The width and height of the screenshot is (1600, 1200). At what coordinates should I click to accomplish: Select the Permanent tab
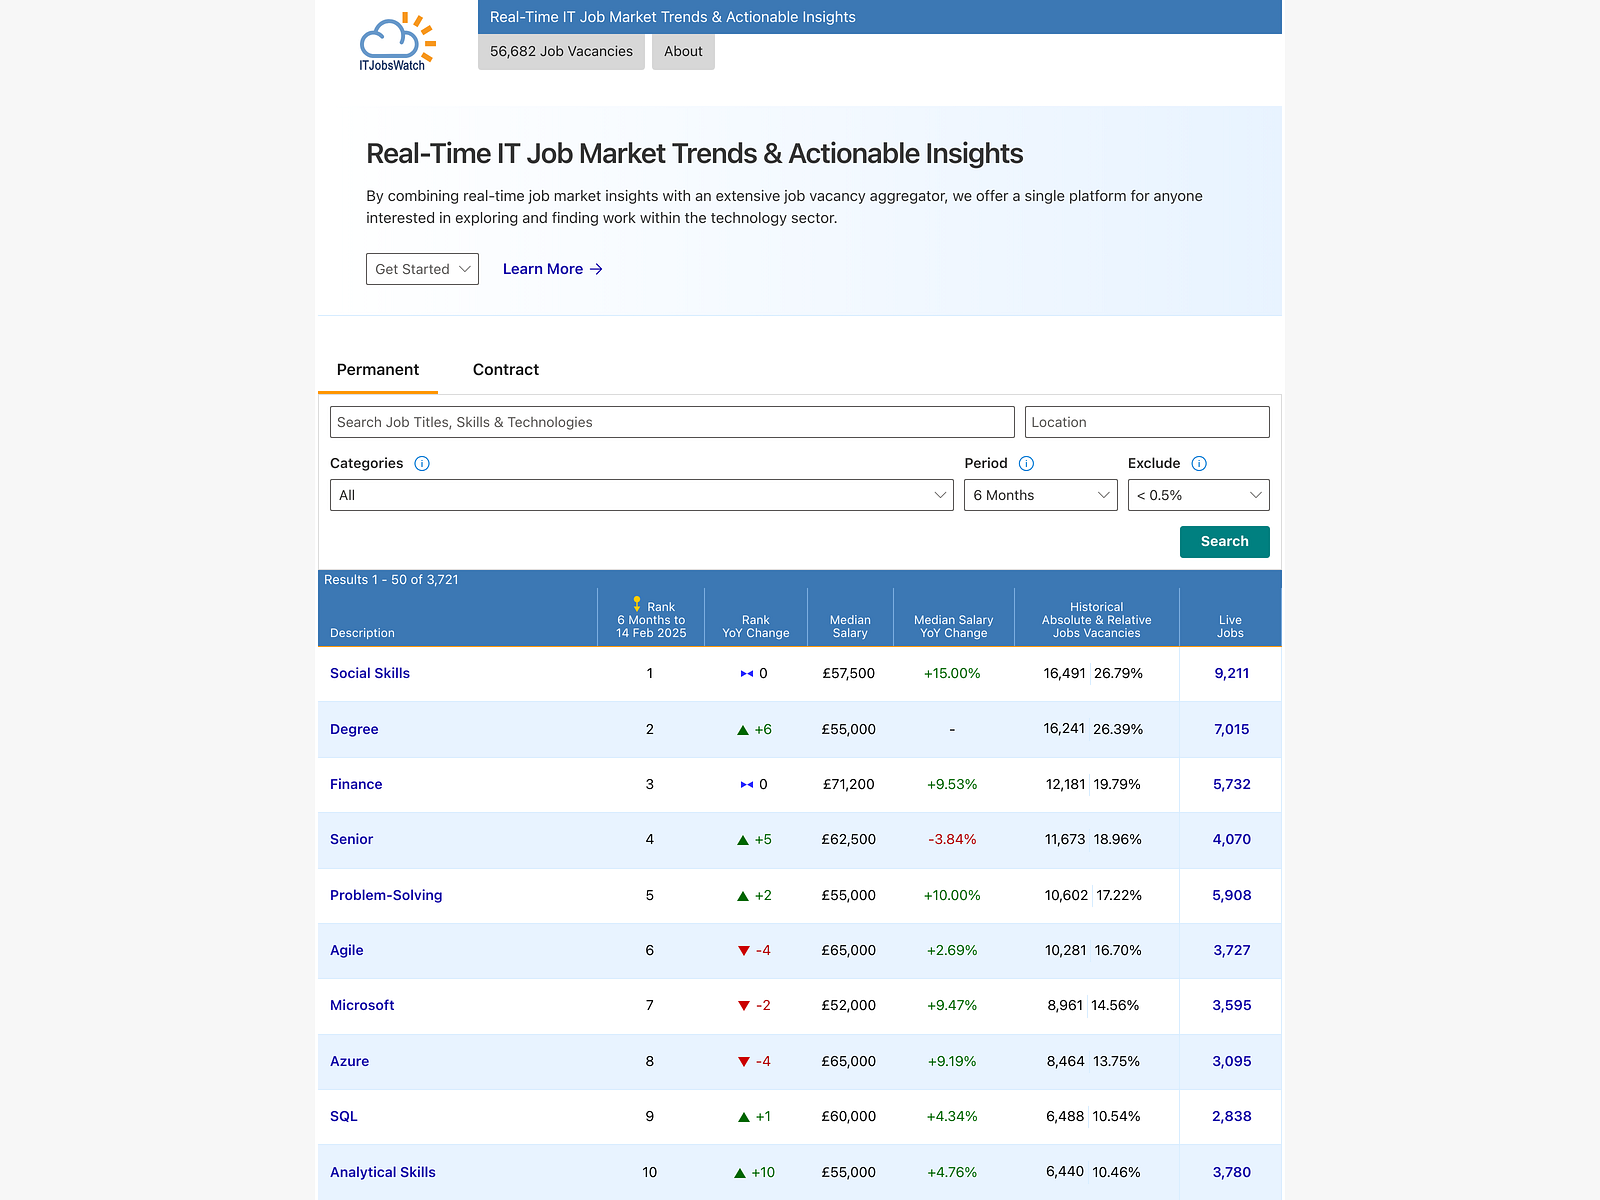[x=377, y=369]
